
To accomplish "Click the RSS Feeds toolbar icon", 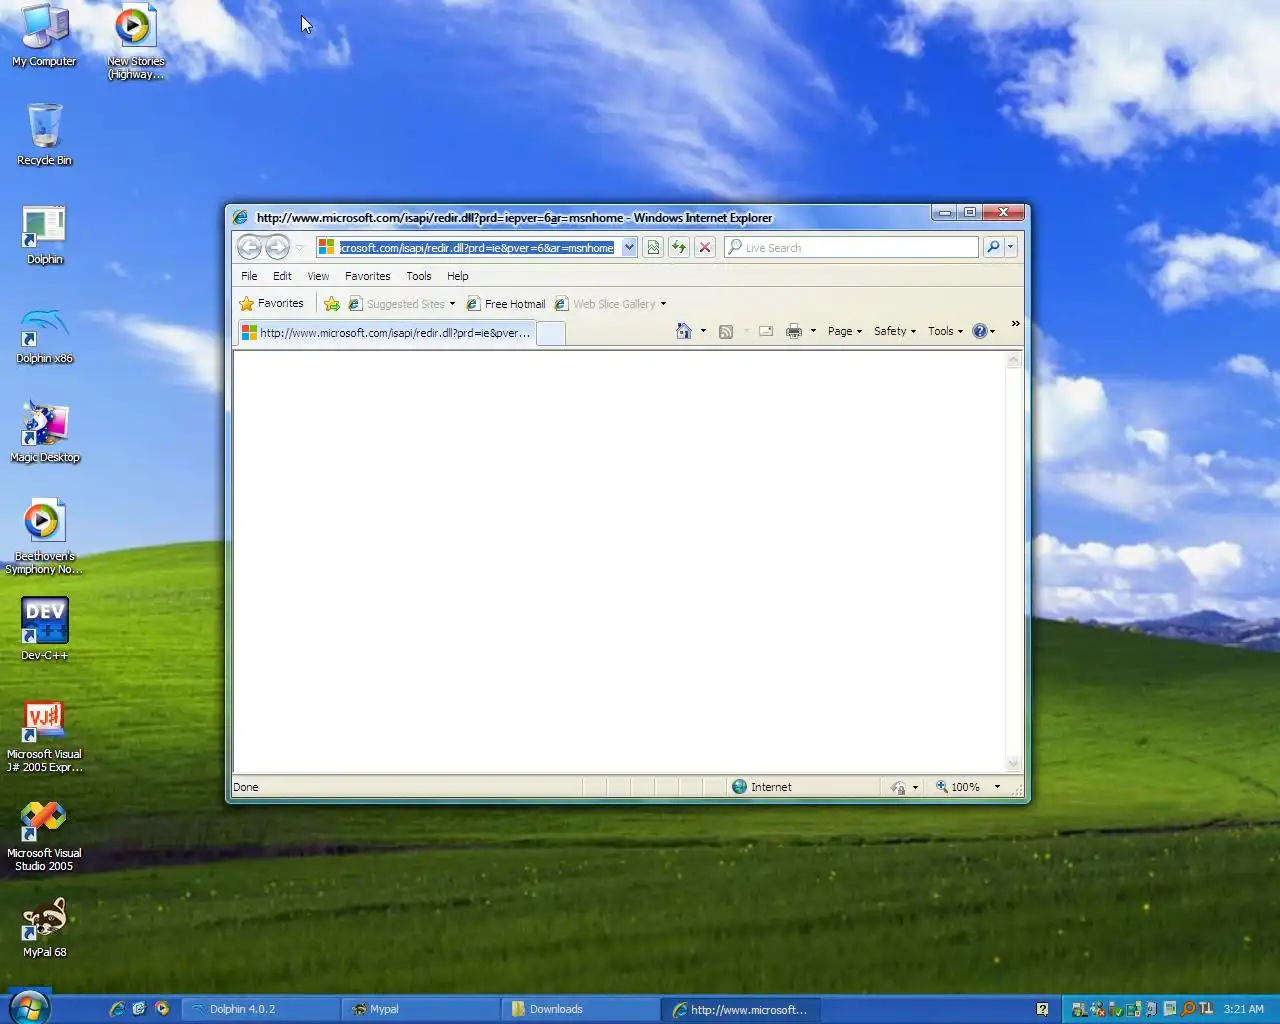I will (x=726, y=331).
